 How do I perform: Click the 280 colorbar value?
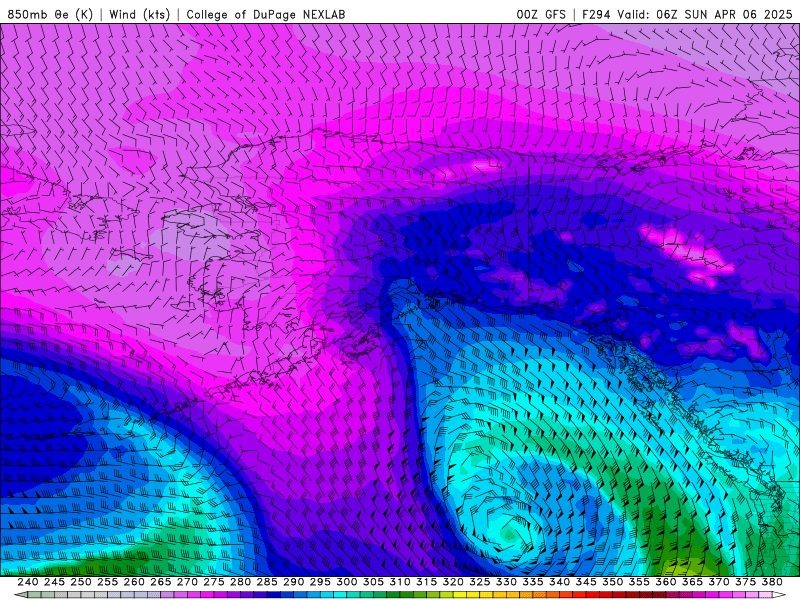point(240,582)
